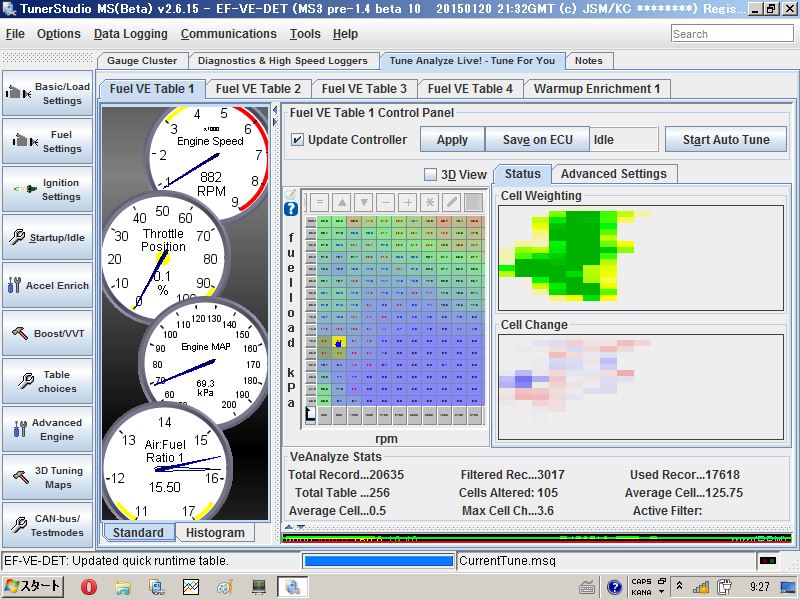Screen dimensions: 800x600
Task: Click the blue question mark help icon
Action: (291, 209)
